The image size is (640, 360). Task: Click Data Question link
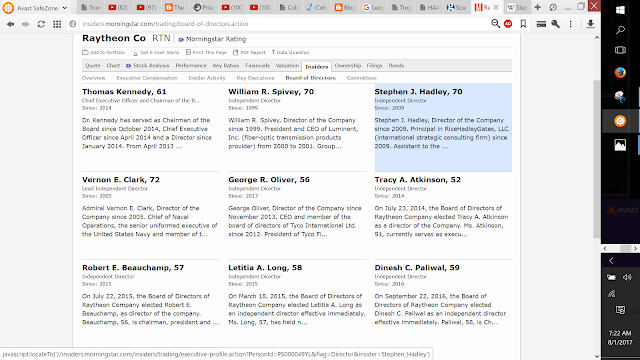(290, 53)
